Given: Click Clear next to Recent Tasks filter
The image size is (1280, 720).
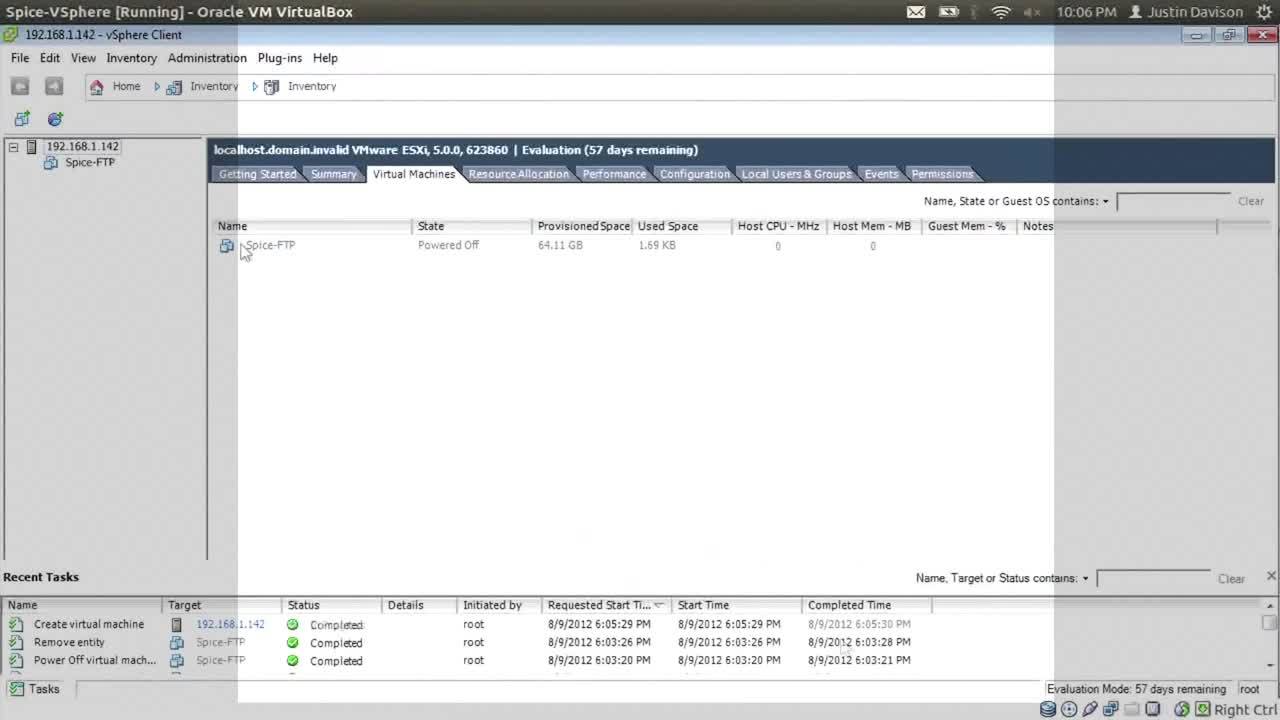Looking at the screenshot, I should click(x=1231, y=579).
